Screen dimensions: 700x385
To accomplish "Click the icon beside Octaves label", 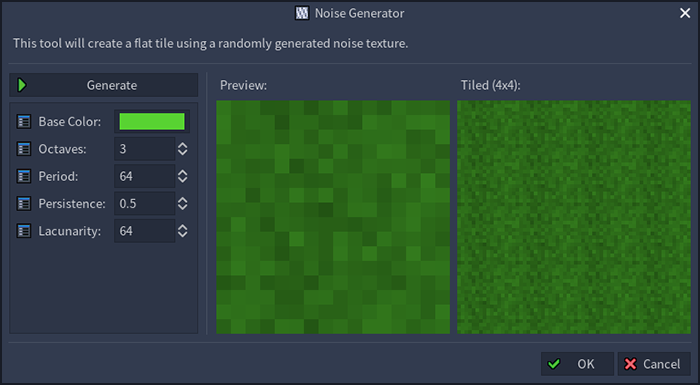I will pos(24,149).
